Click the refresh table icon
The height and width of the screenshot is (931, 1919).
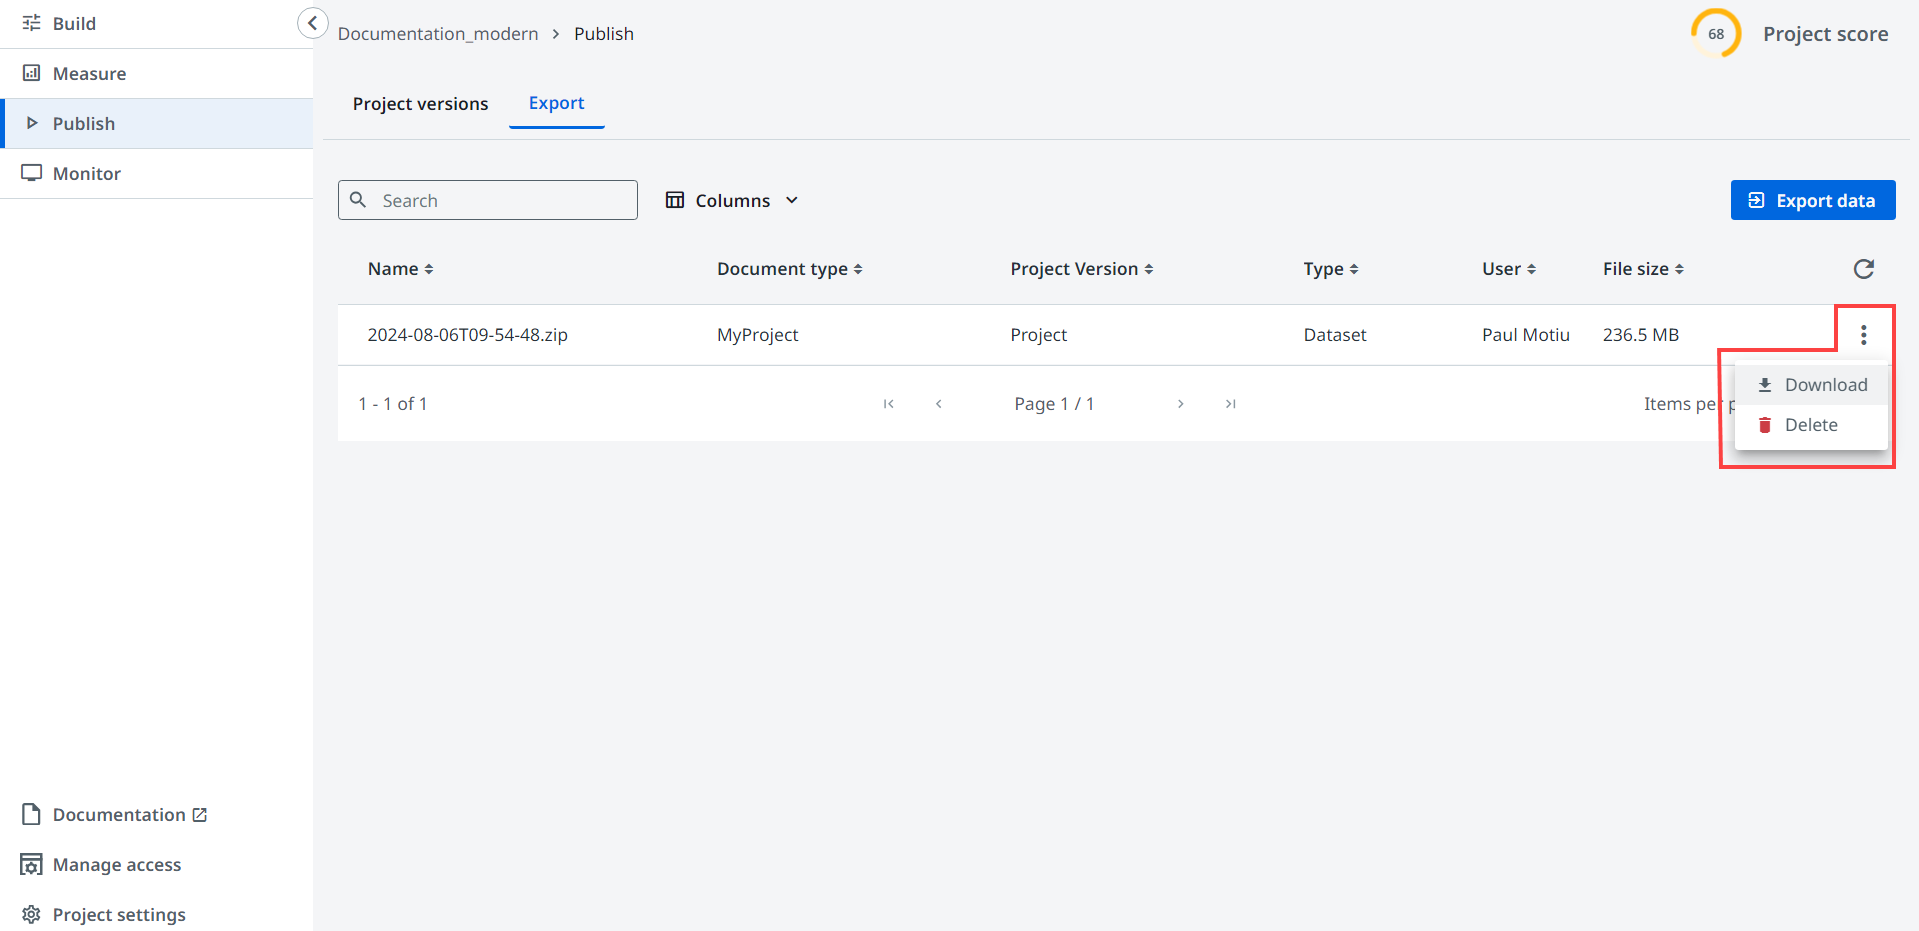[x=1863, y=269]
